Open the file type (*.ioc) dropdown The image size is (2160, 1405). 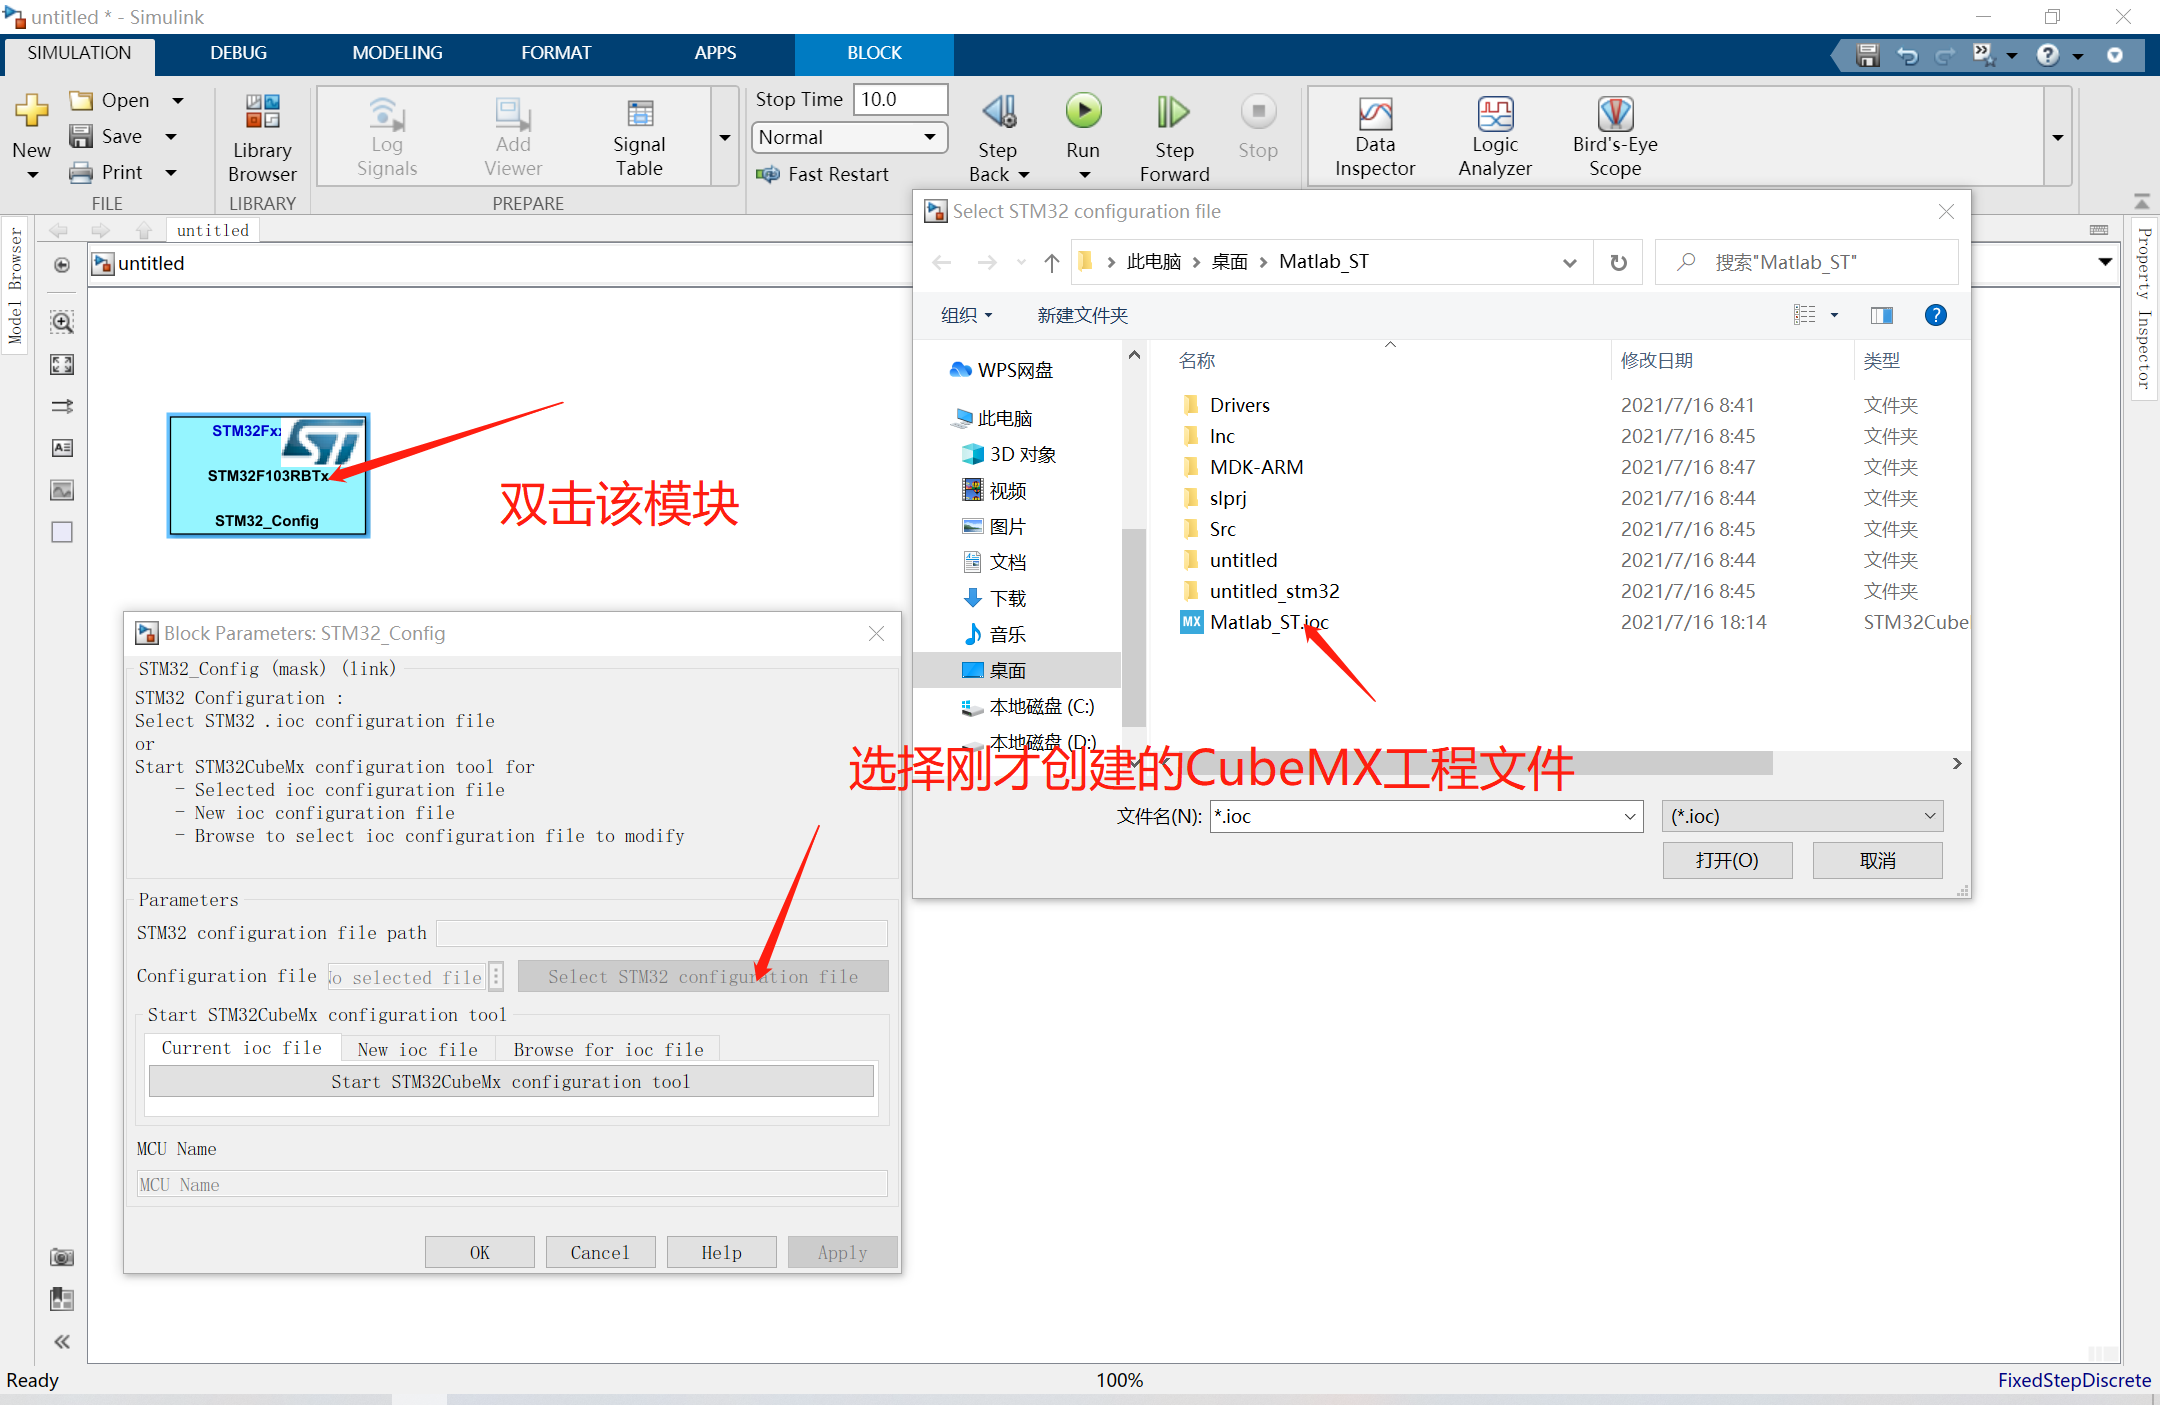click(x=1803, y=816)
